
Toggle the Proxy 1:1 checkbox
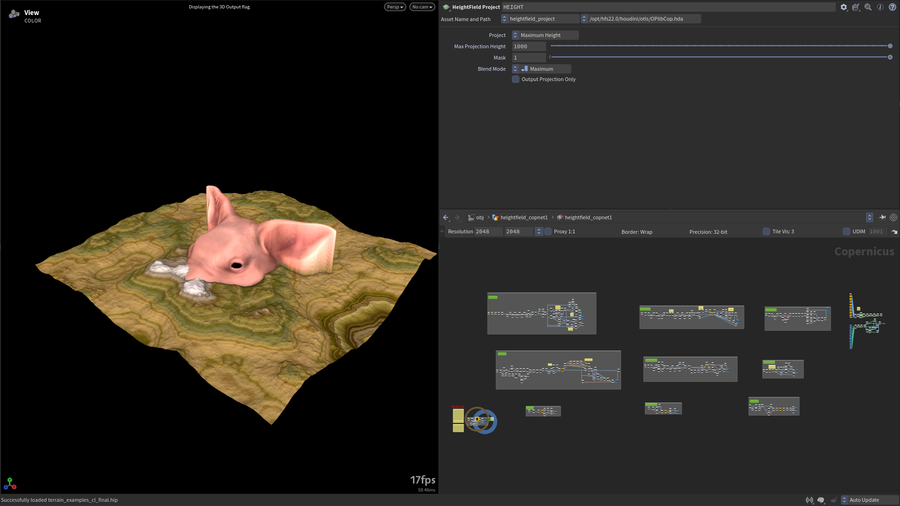[548, 232]
